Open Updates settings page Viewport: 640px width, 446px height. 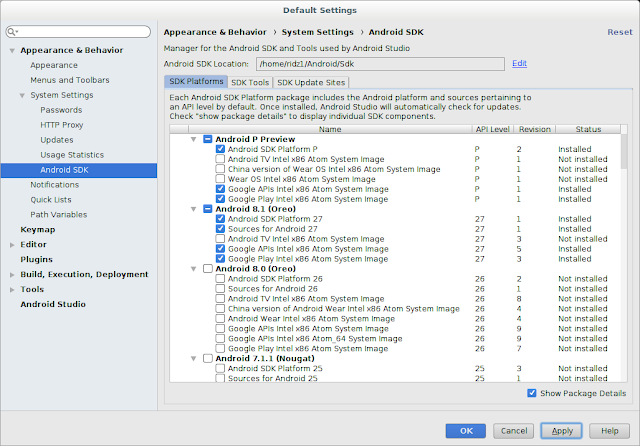pyautogui.click(x=57, y=140)
